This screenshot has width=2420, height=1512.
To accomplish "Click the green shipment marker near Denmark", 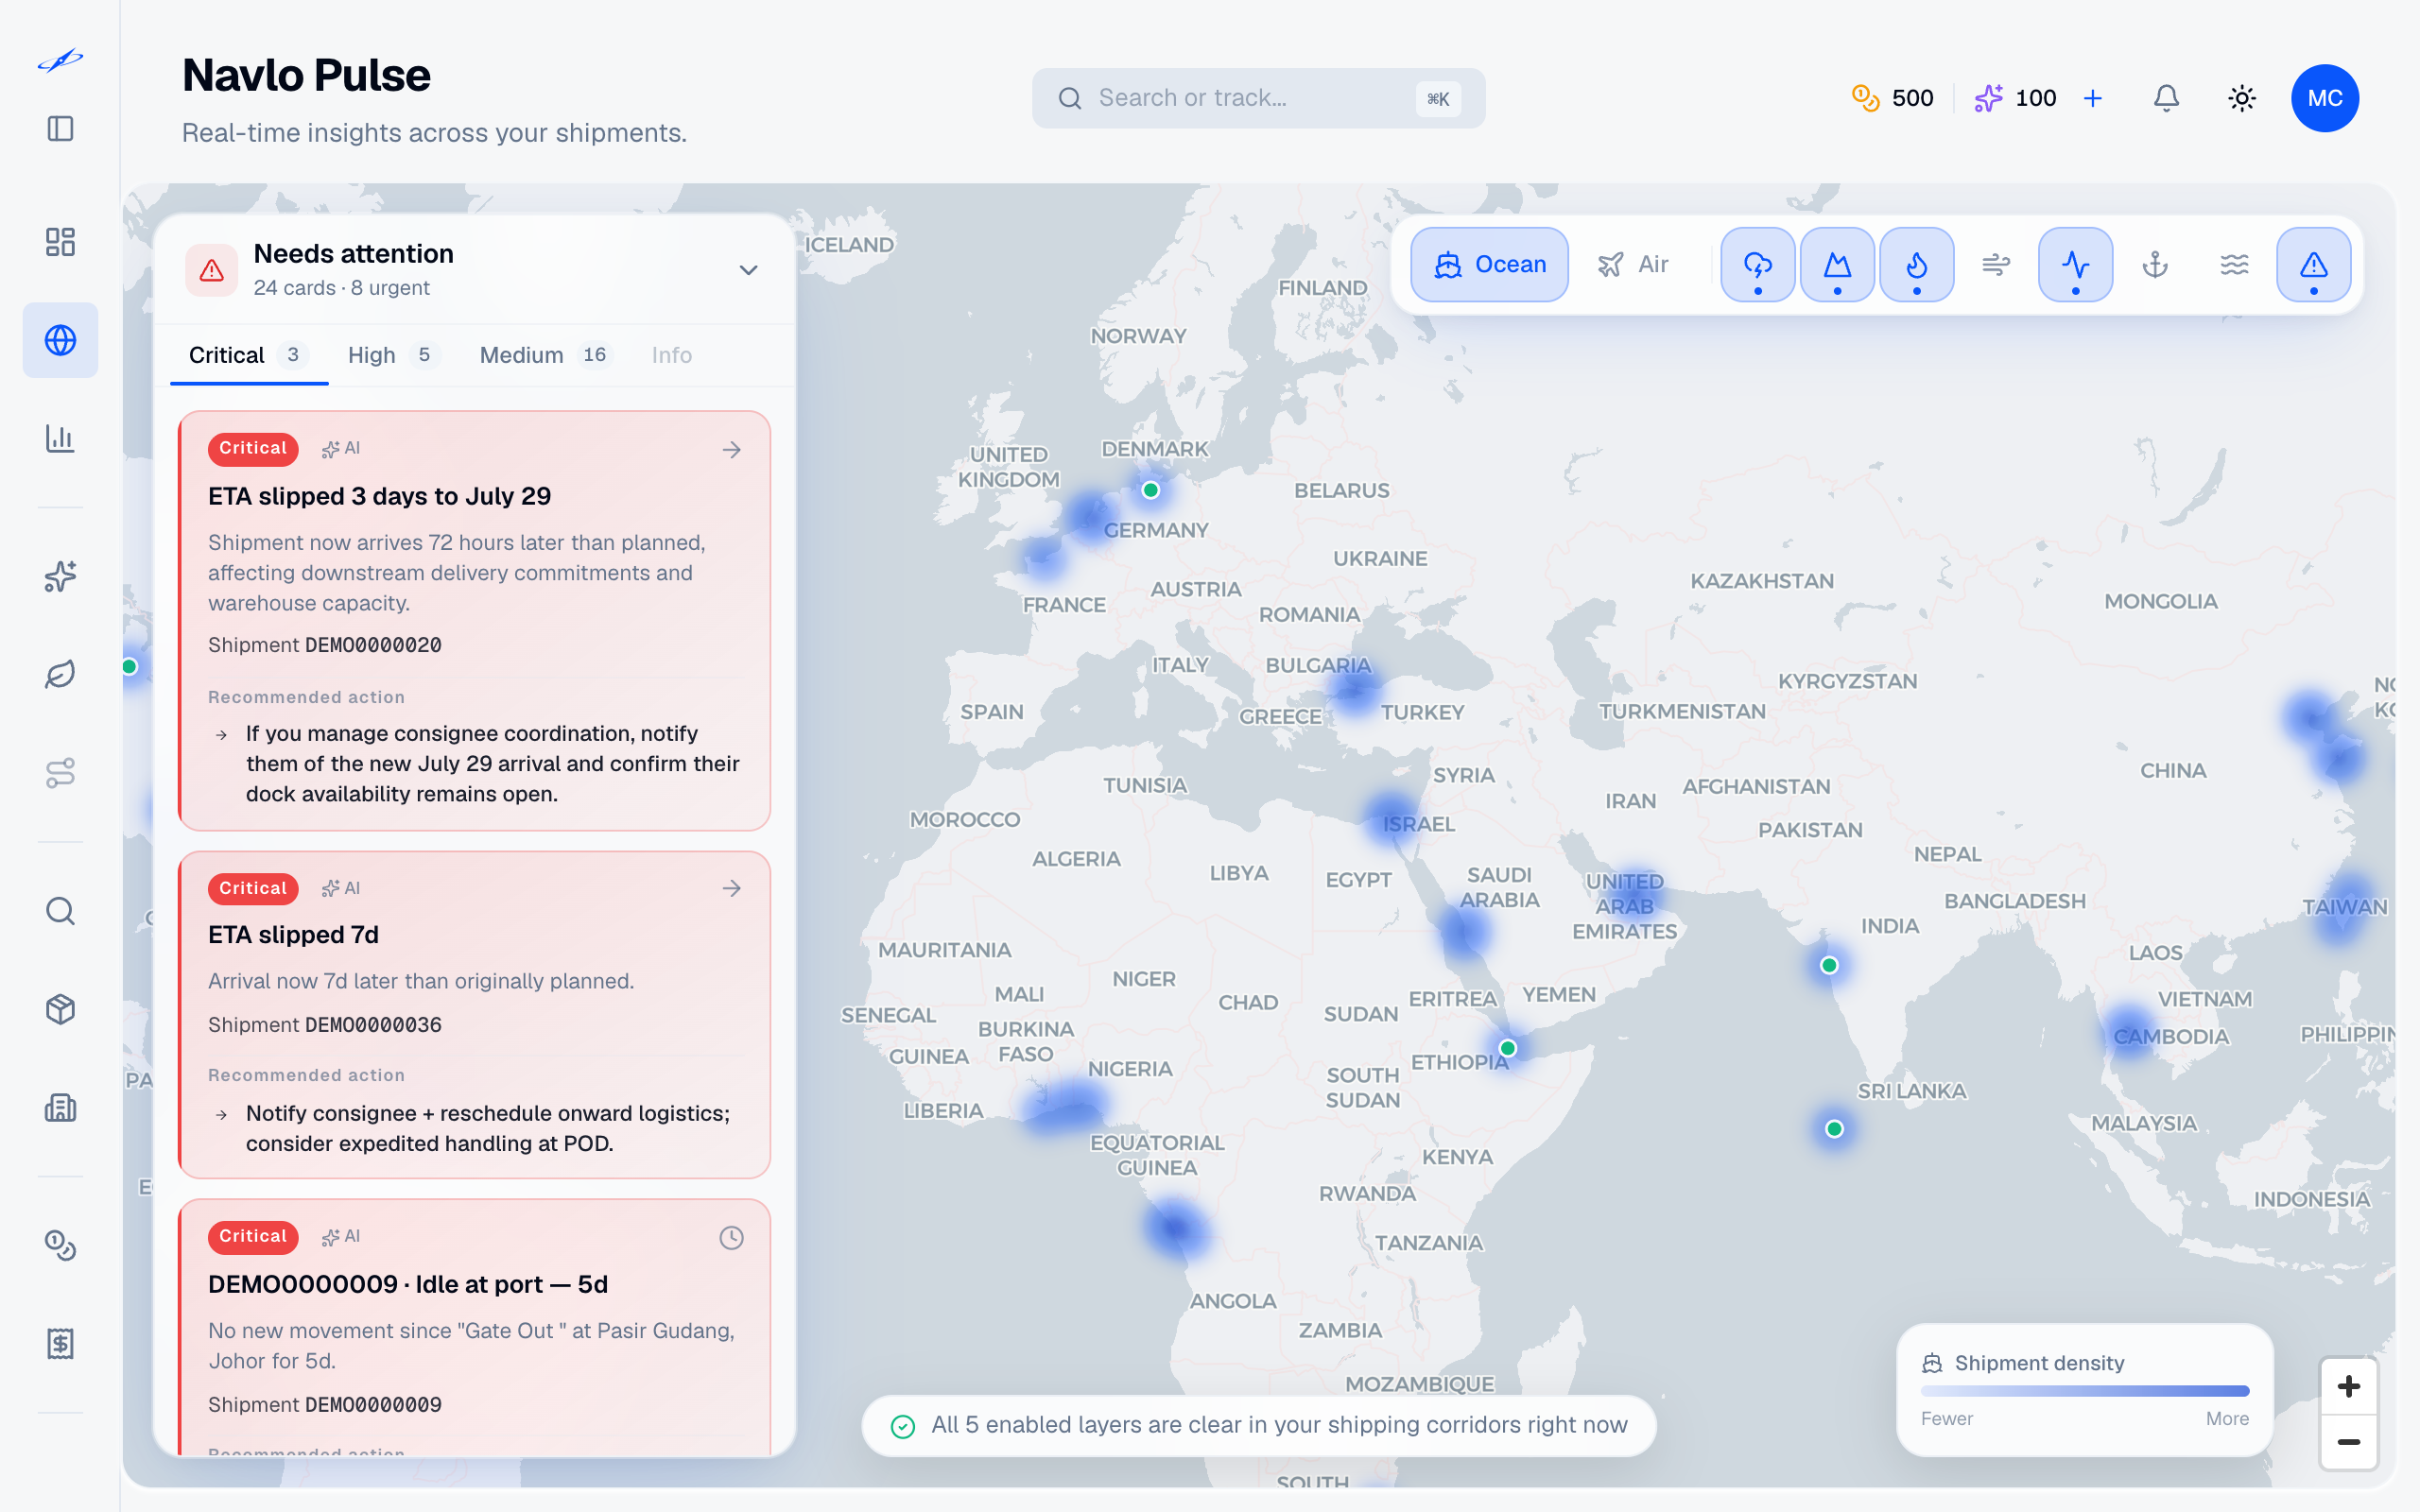I will pyautogui.click(x=1151, y=490).
